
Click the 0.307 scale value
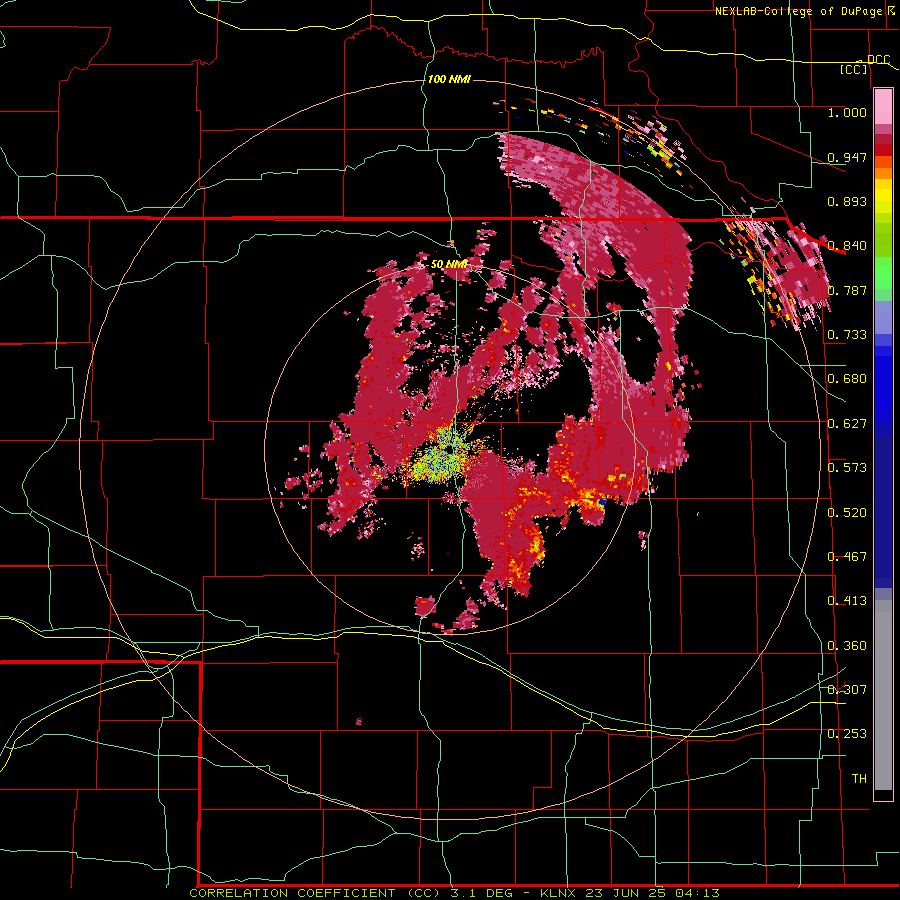pos(847,689)
